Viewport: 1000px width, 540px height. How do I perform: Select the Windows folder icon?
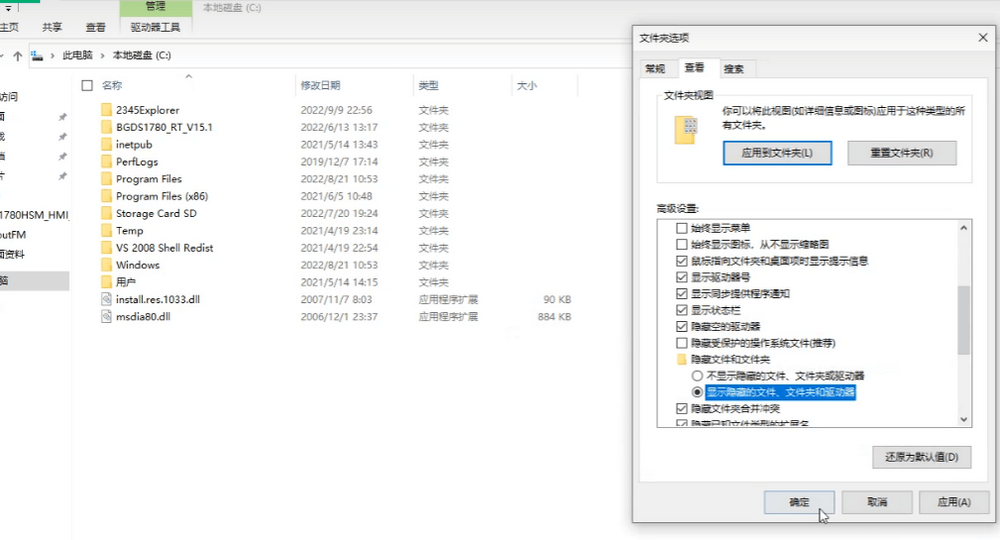[107, 265]
